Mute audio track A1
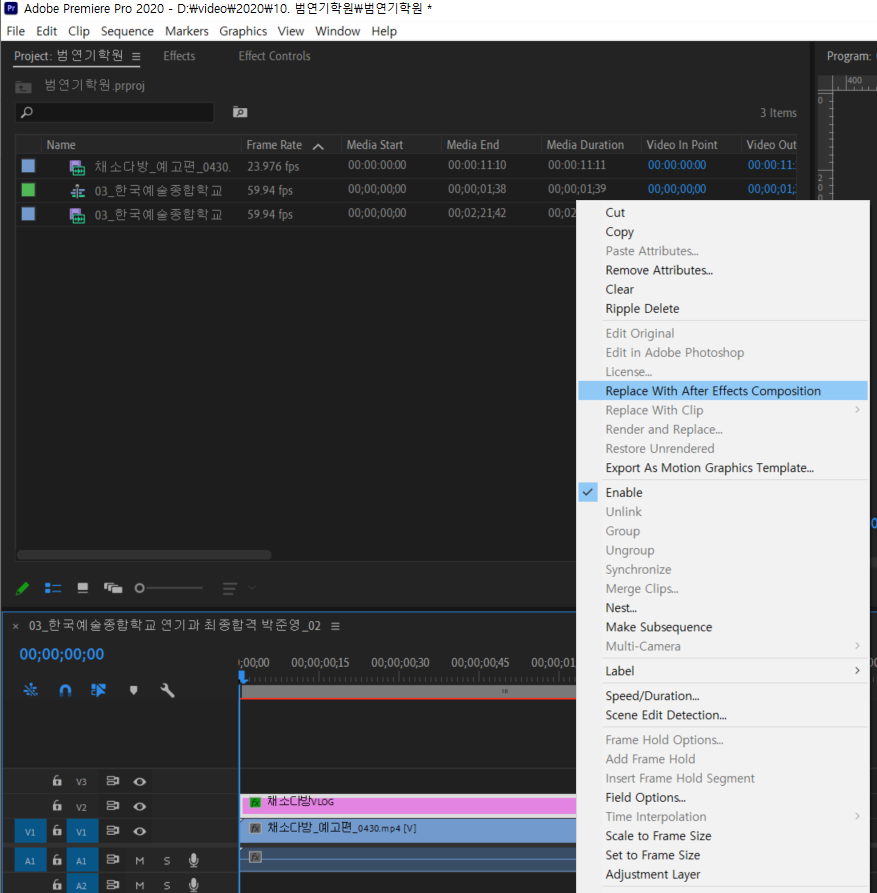 140,861
